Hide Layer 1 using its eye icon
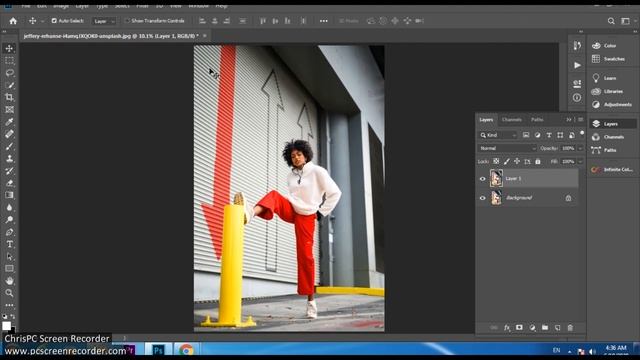The height and width of the screenshot is (360, 640). [x=482, y=179]
